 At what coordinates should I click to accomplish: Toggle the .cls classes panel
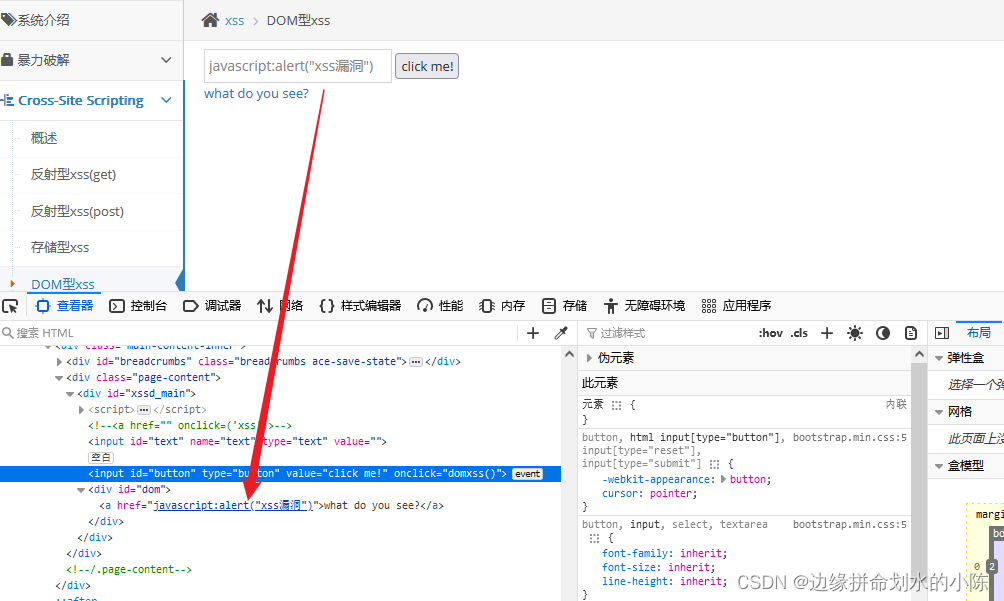click(x=799, y=333)
